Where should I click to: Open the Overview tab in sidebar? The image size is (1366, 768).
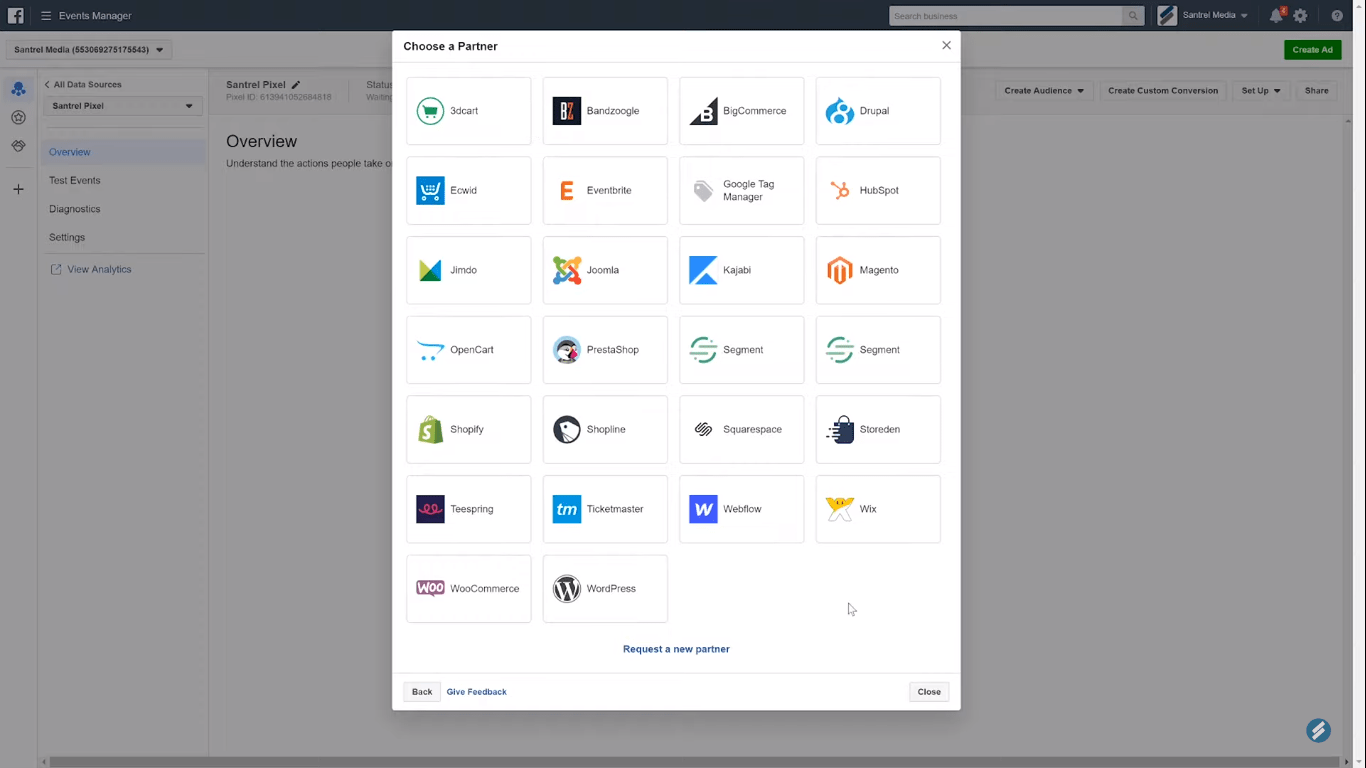125,152
